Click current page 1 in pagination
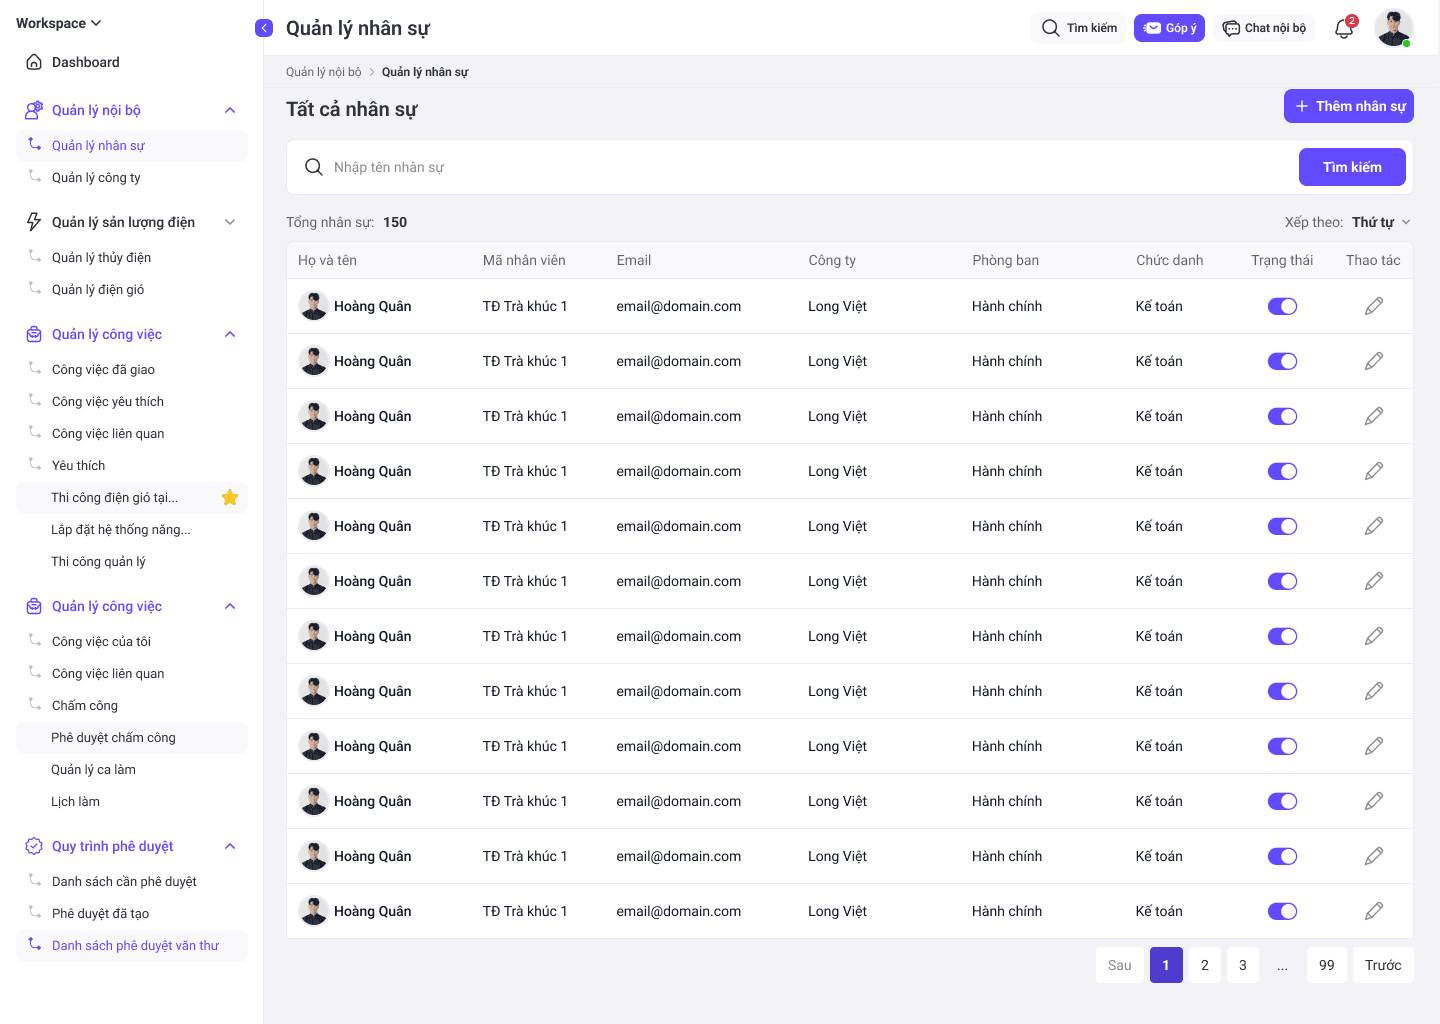This screenshot has height=1024, width=1440. click(x=1166, y=965)
